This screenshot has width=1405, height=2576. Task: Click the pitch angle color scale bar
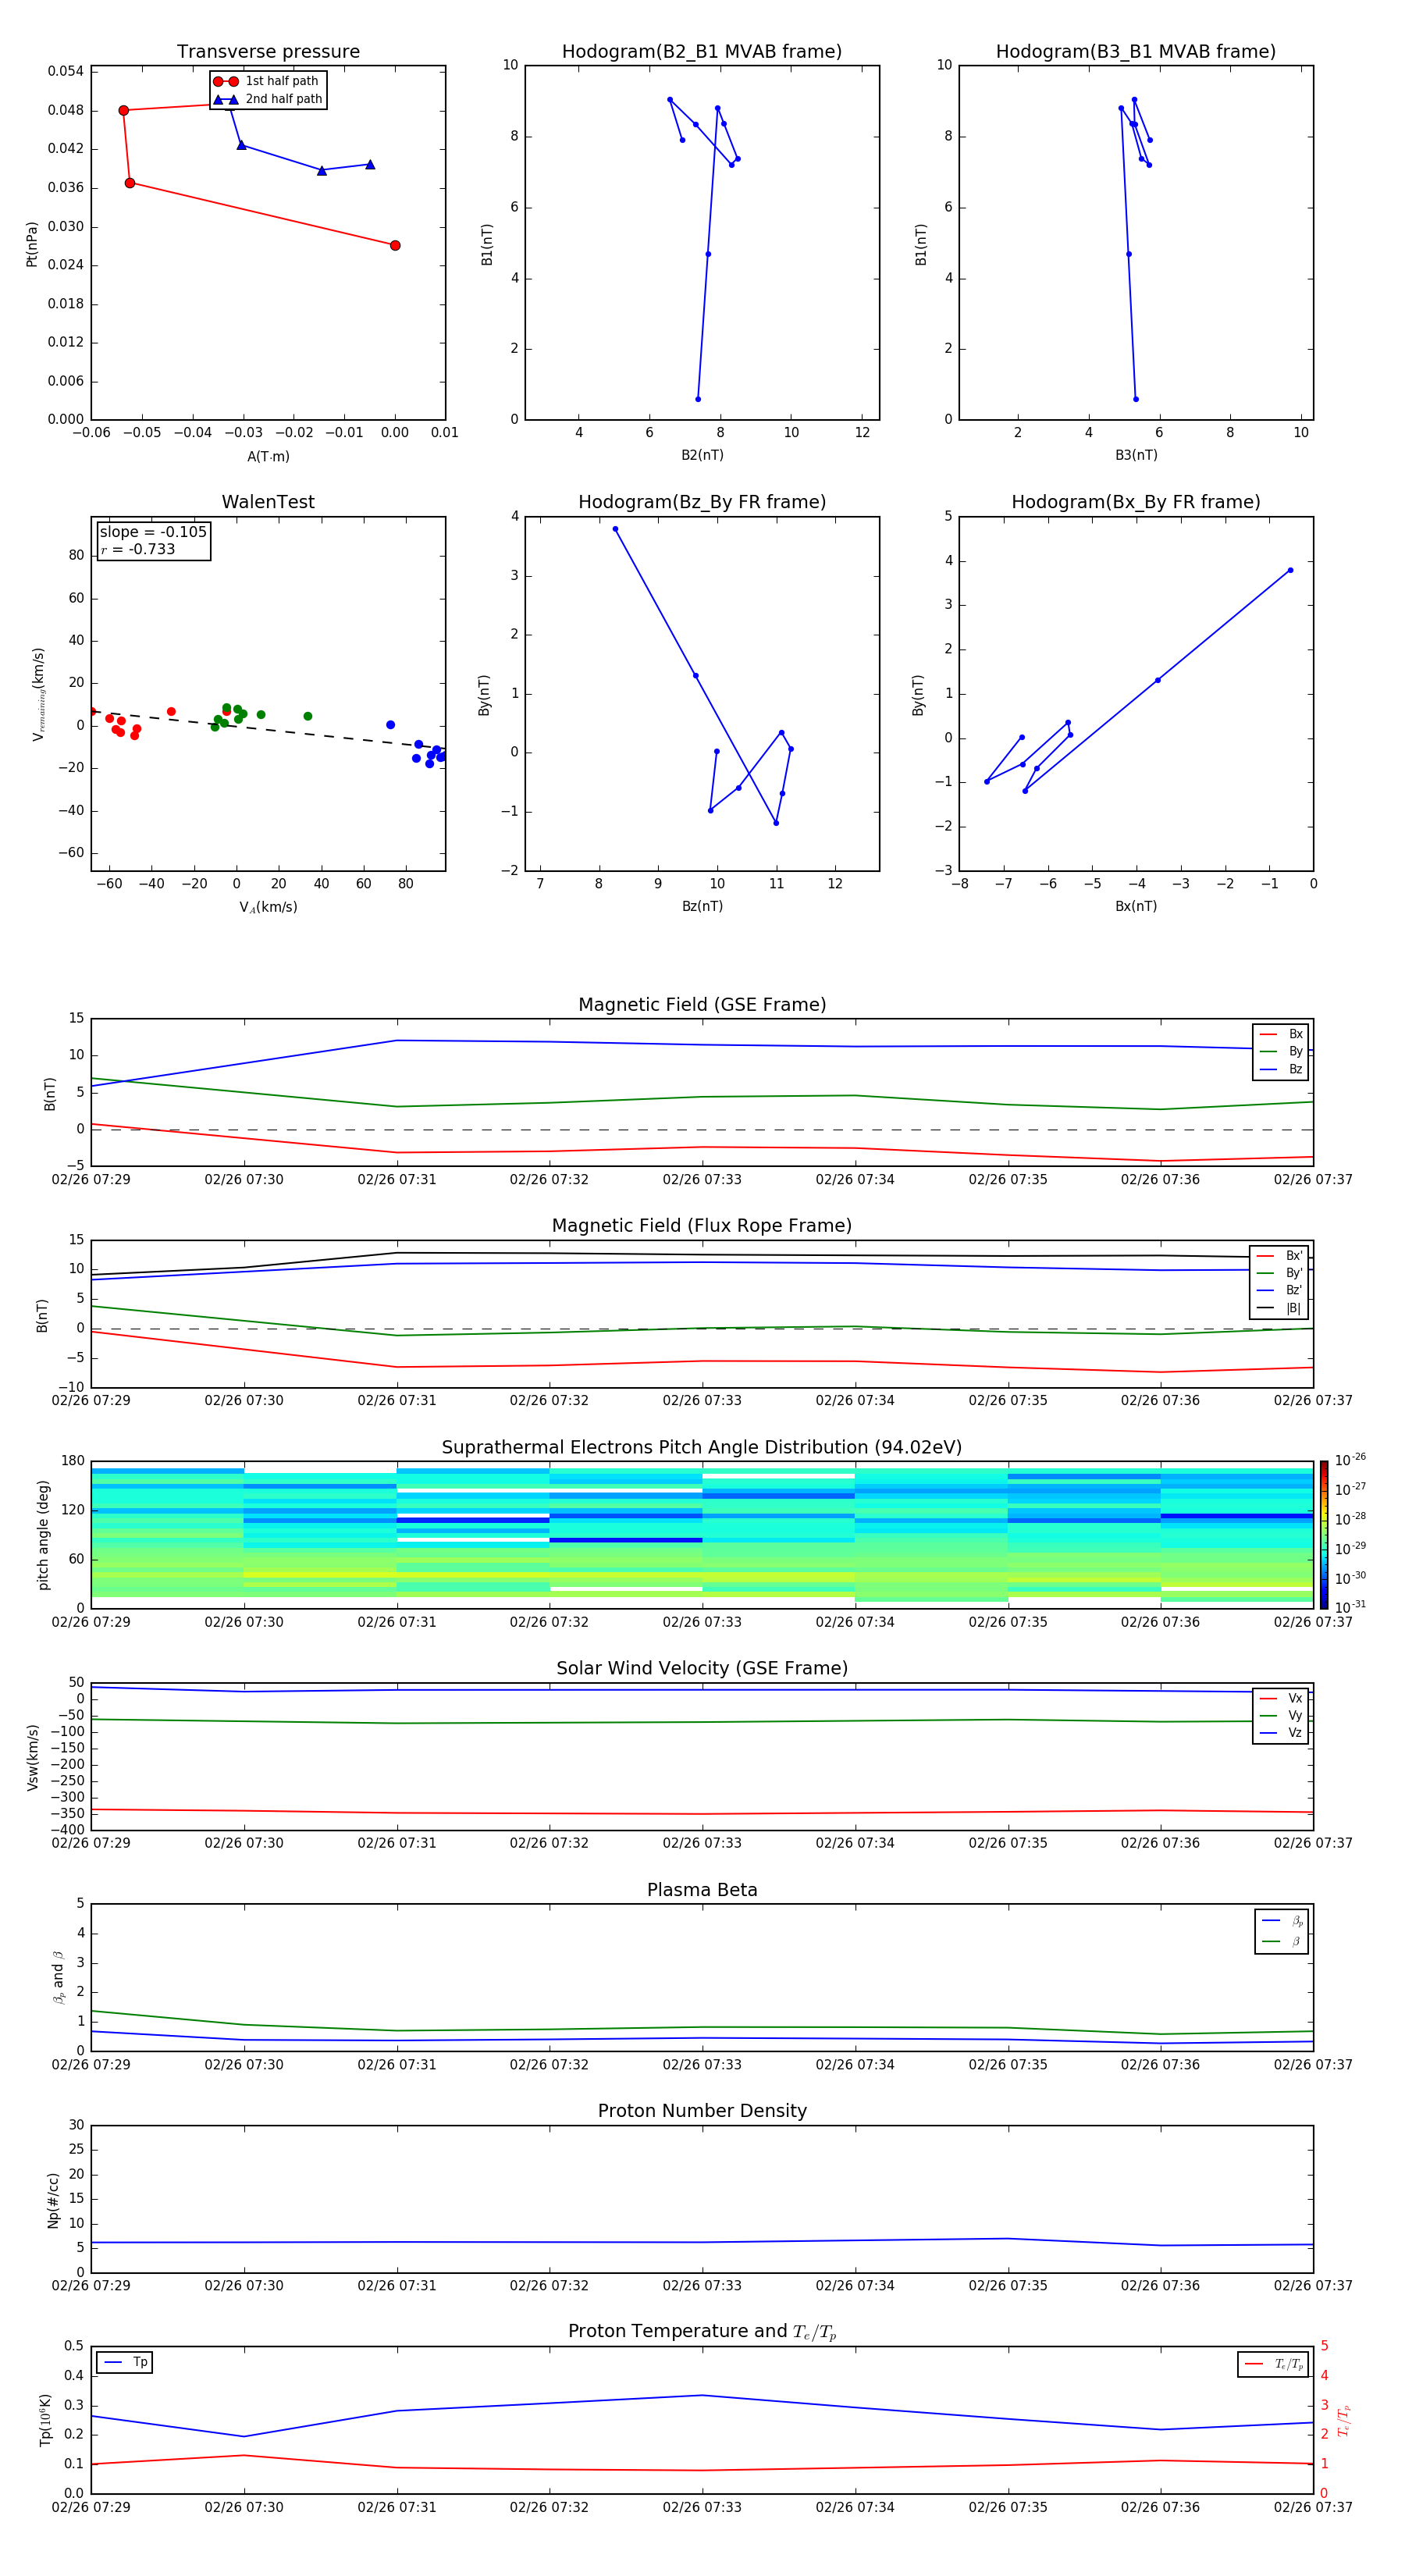click(x=1324, y=1534)
